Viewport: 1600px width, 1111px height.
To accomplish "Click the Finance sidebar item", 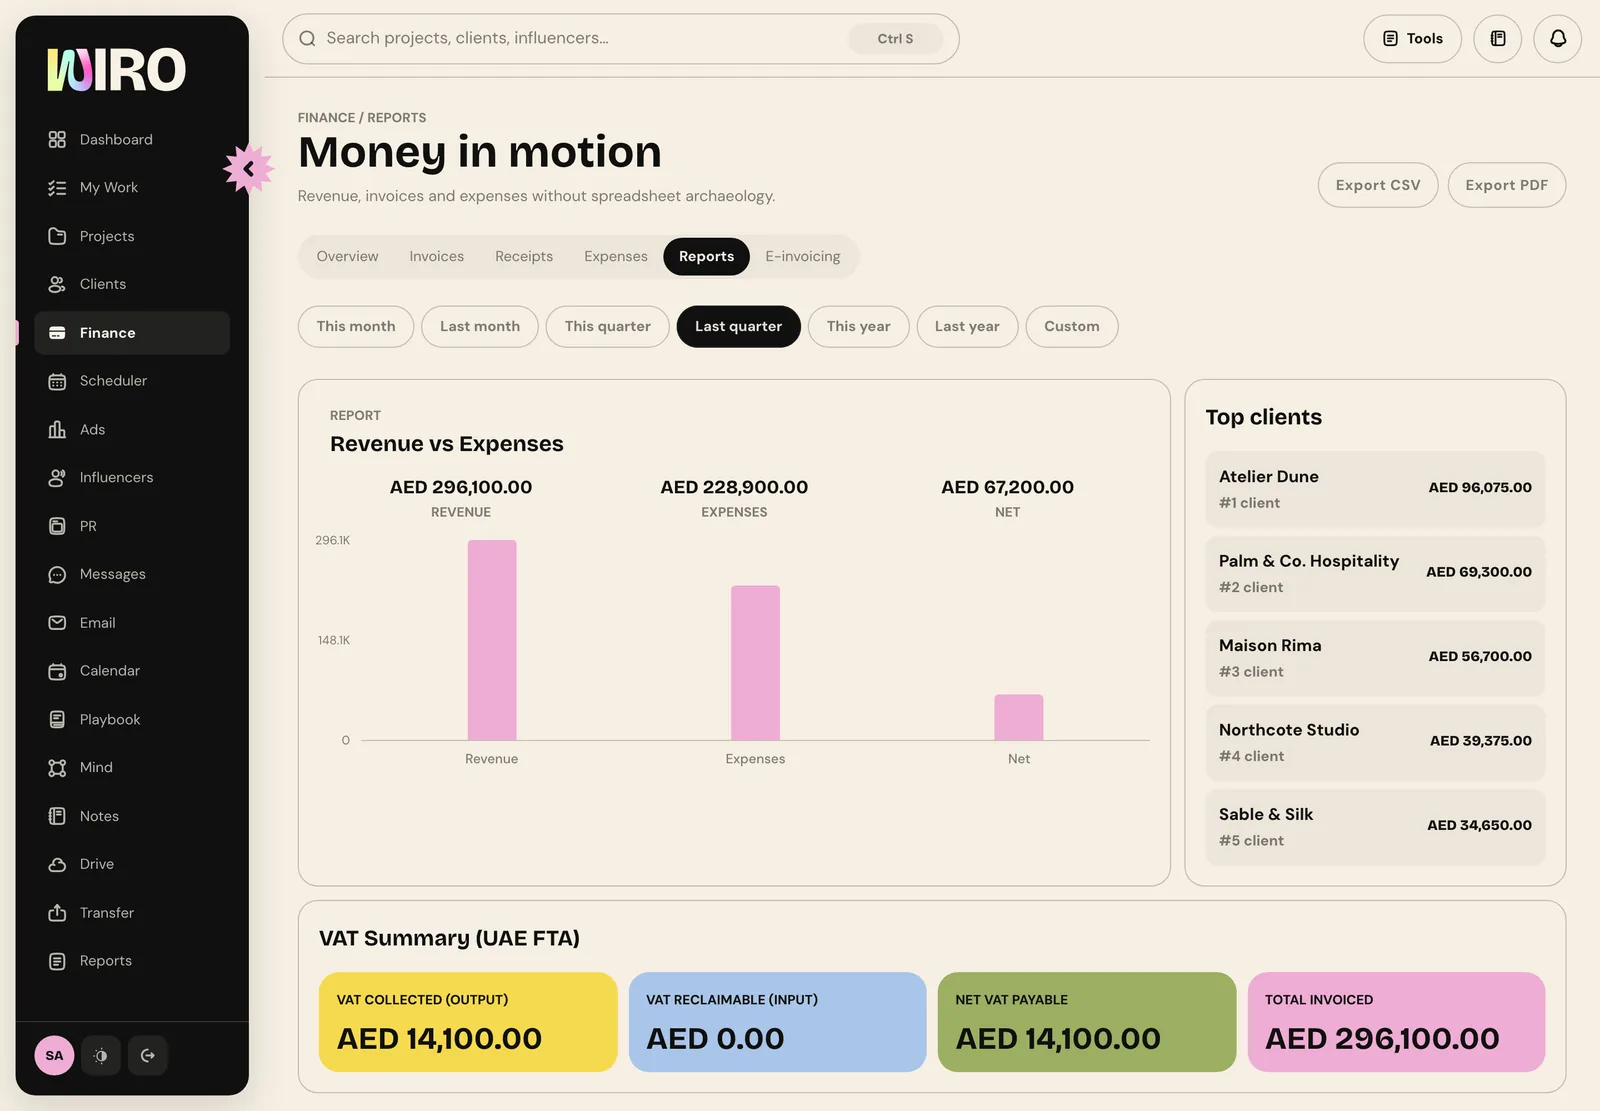I will [x=132, y=333].
